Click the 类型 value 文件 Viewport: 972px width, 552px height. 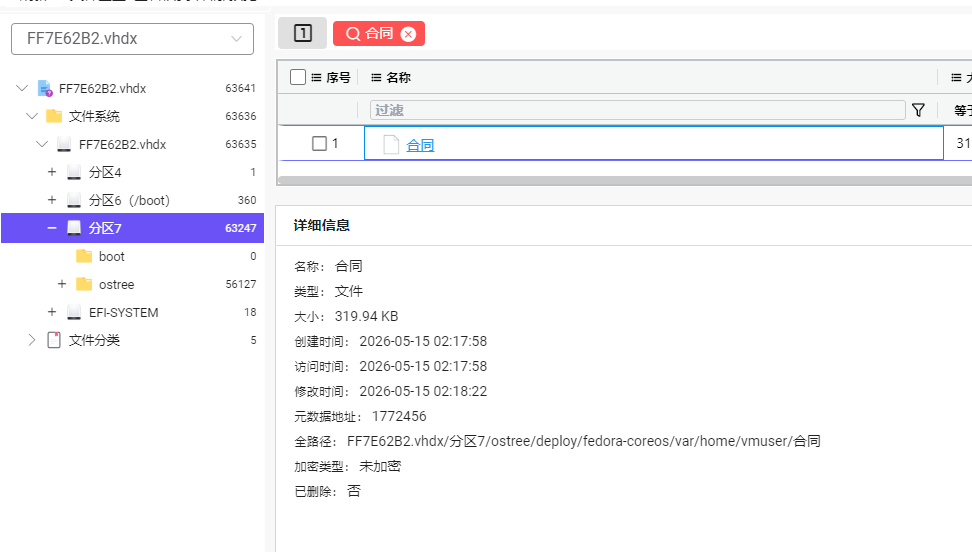point(349,292)
